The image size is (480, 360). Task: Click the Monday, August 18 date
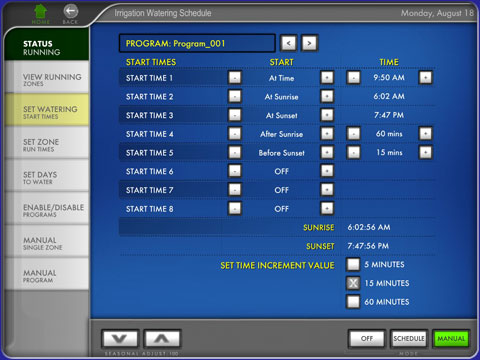pyautogui.click(x=437, y=13)
